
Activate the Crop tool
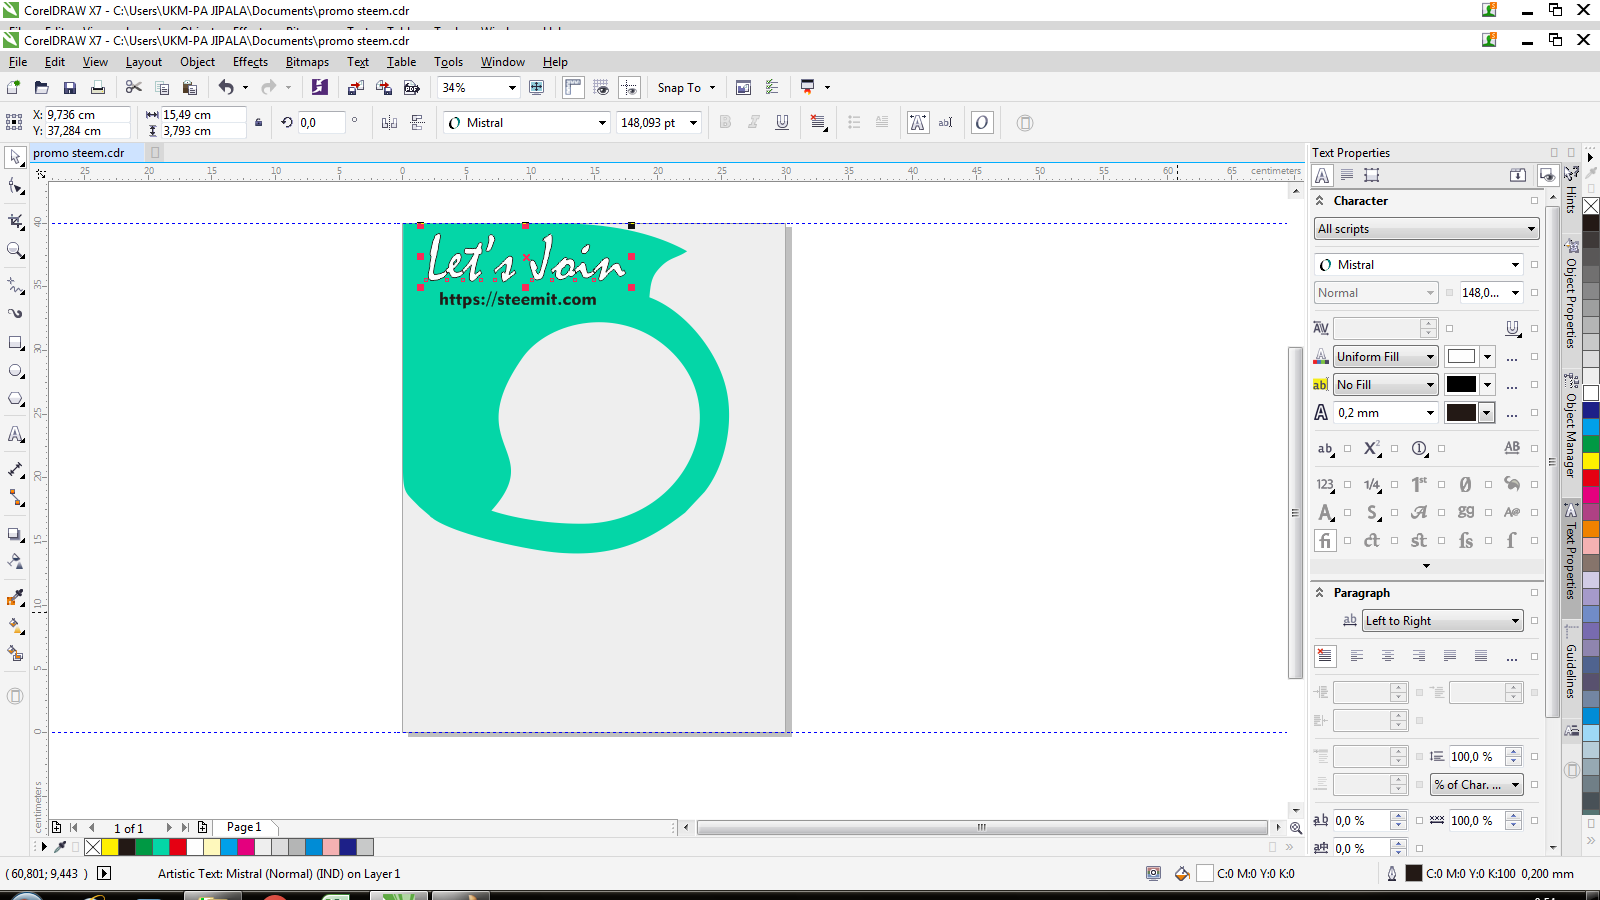(x=15, y=221)
